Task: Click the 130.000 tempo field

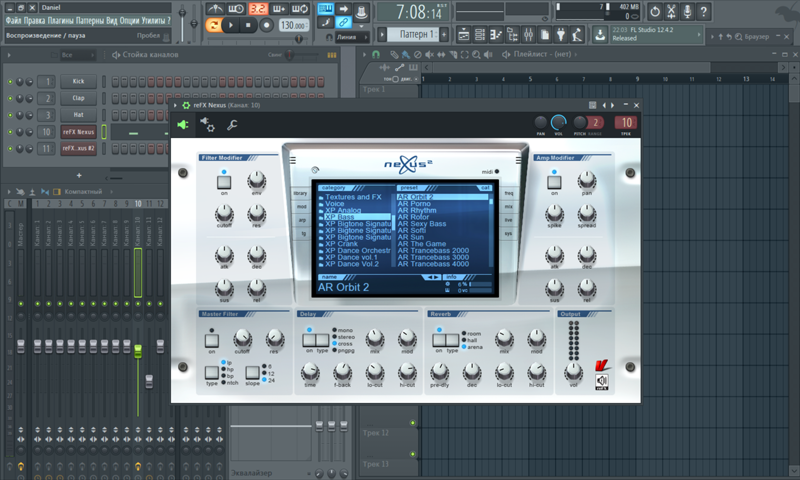Action: point(294,25)
